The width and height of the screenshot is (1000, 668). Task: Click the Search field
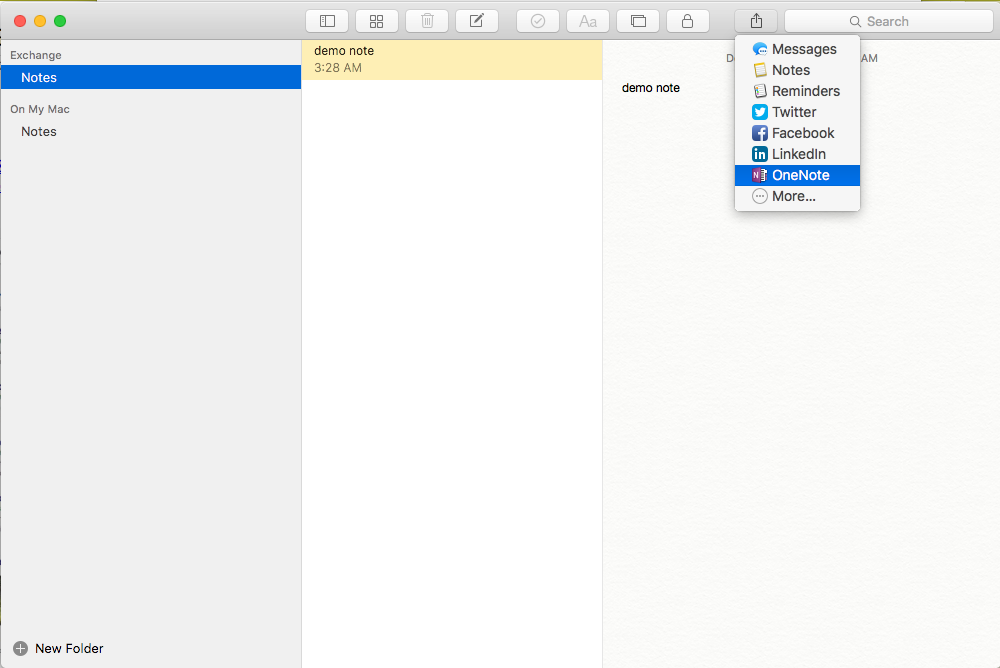888,21
